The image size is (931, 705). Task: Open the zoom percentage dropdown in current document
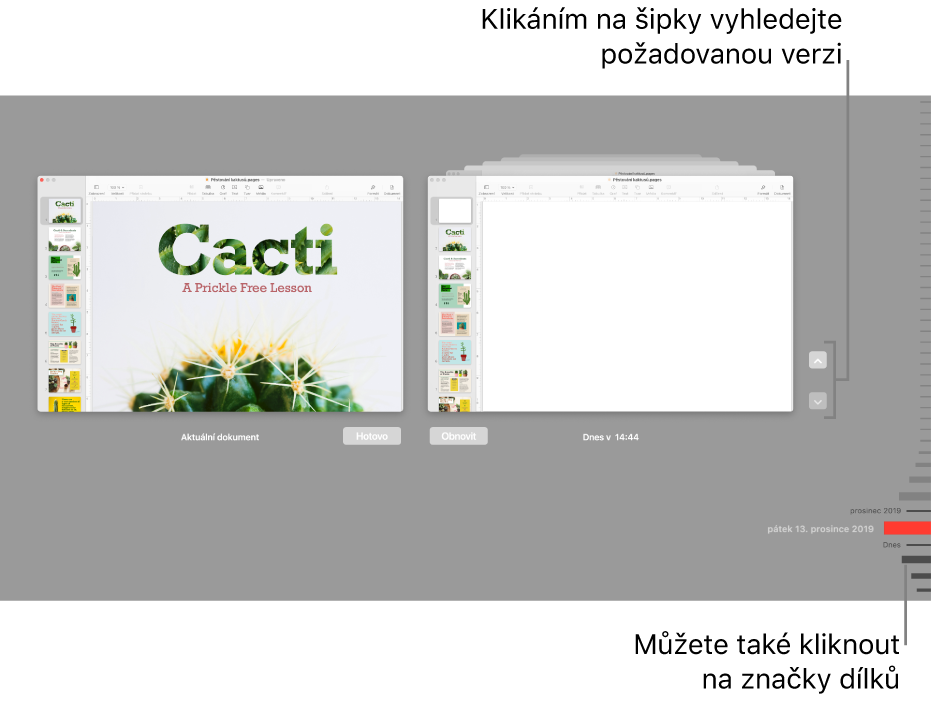(117, 188)
